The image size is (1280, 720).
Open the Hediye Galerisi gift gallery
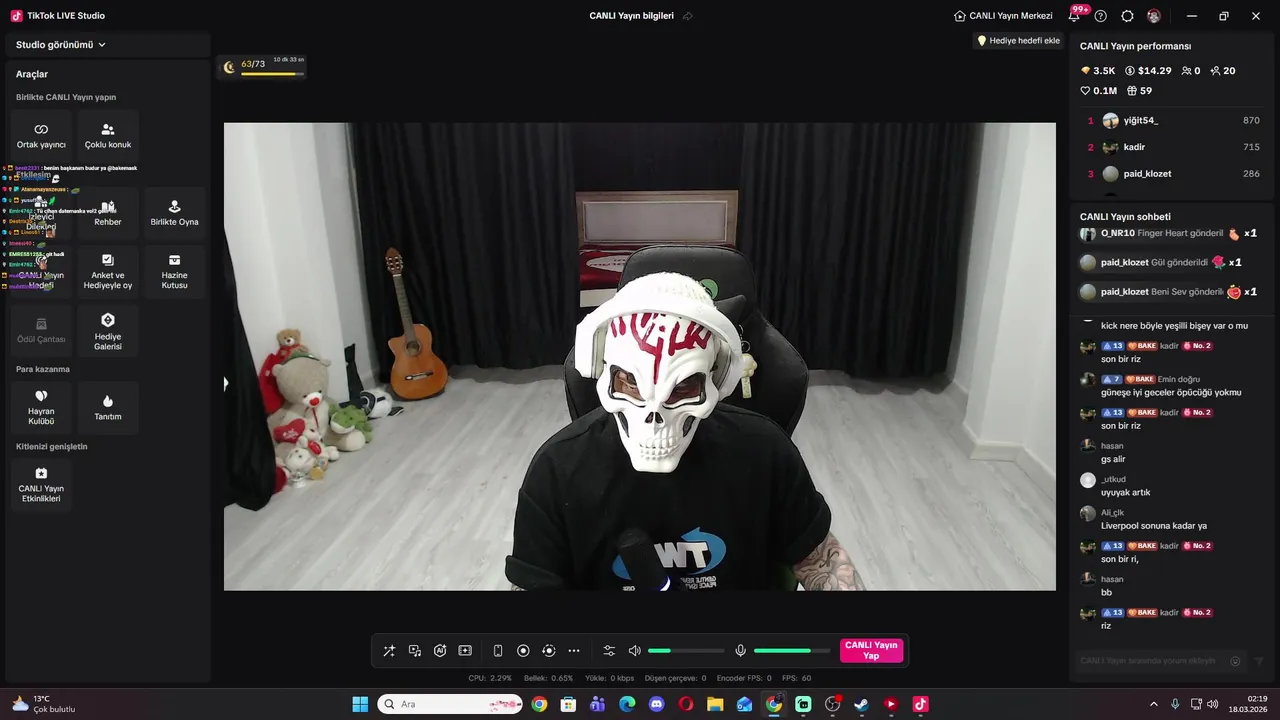(x=108, y=331)
